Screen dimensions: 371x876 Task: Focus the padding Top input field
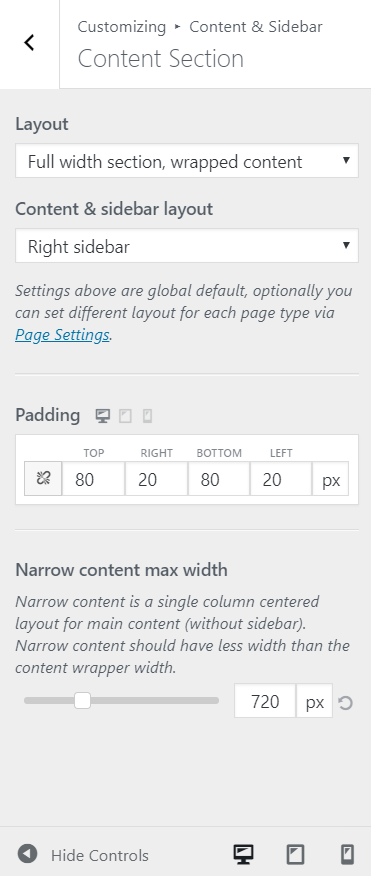pos(93,479)
